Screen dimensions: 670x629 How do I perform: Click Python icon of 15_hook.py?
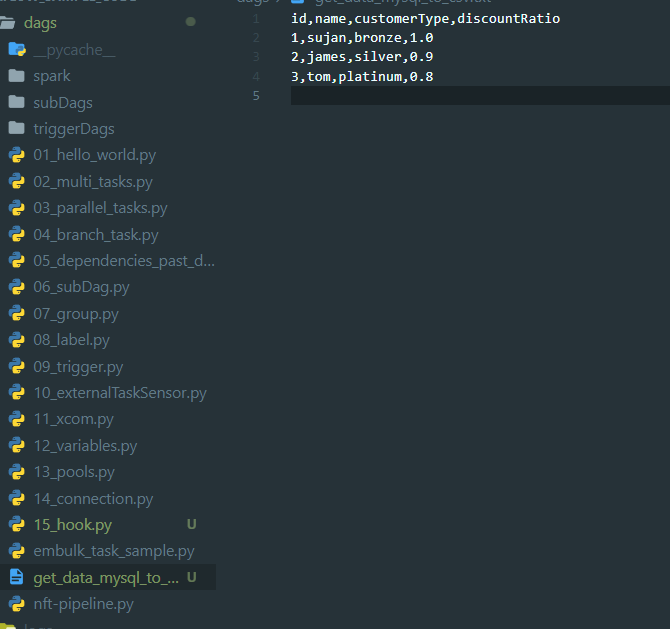click(17, 525)
